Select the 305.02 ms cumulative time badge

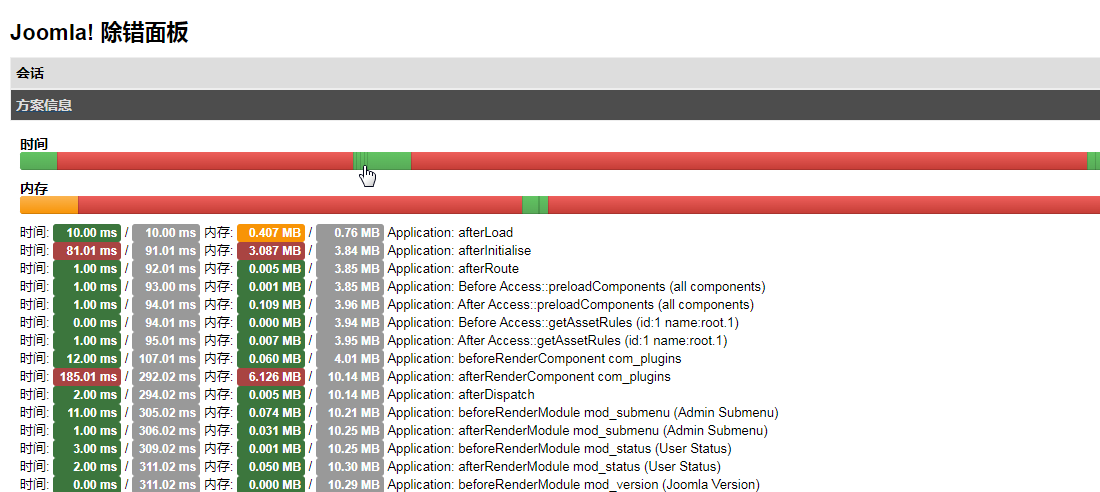pos(166,413)
